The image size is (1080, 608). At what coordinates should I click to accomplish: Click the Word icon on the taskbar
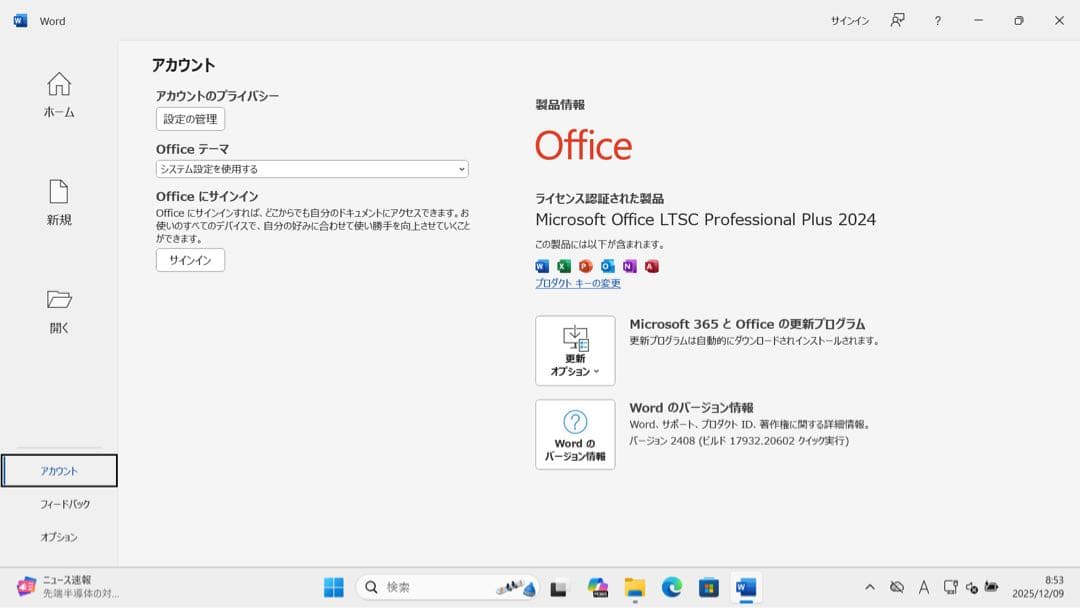[x=744, y=587]
